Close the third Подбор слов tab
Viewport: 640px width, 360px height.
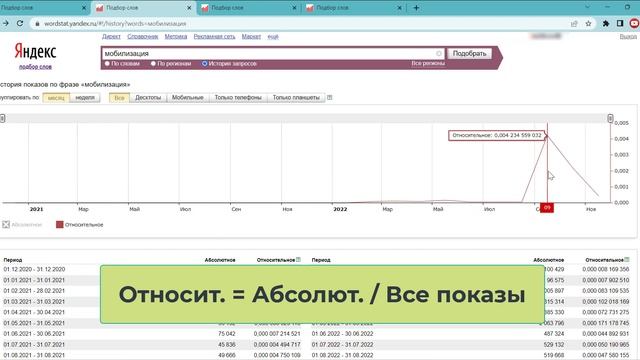coord(294,8)
